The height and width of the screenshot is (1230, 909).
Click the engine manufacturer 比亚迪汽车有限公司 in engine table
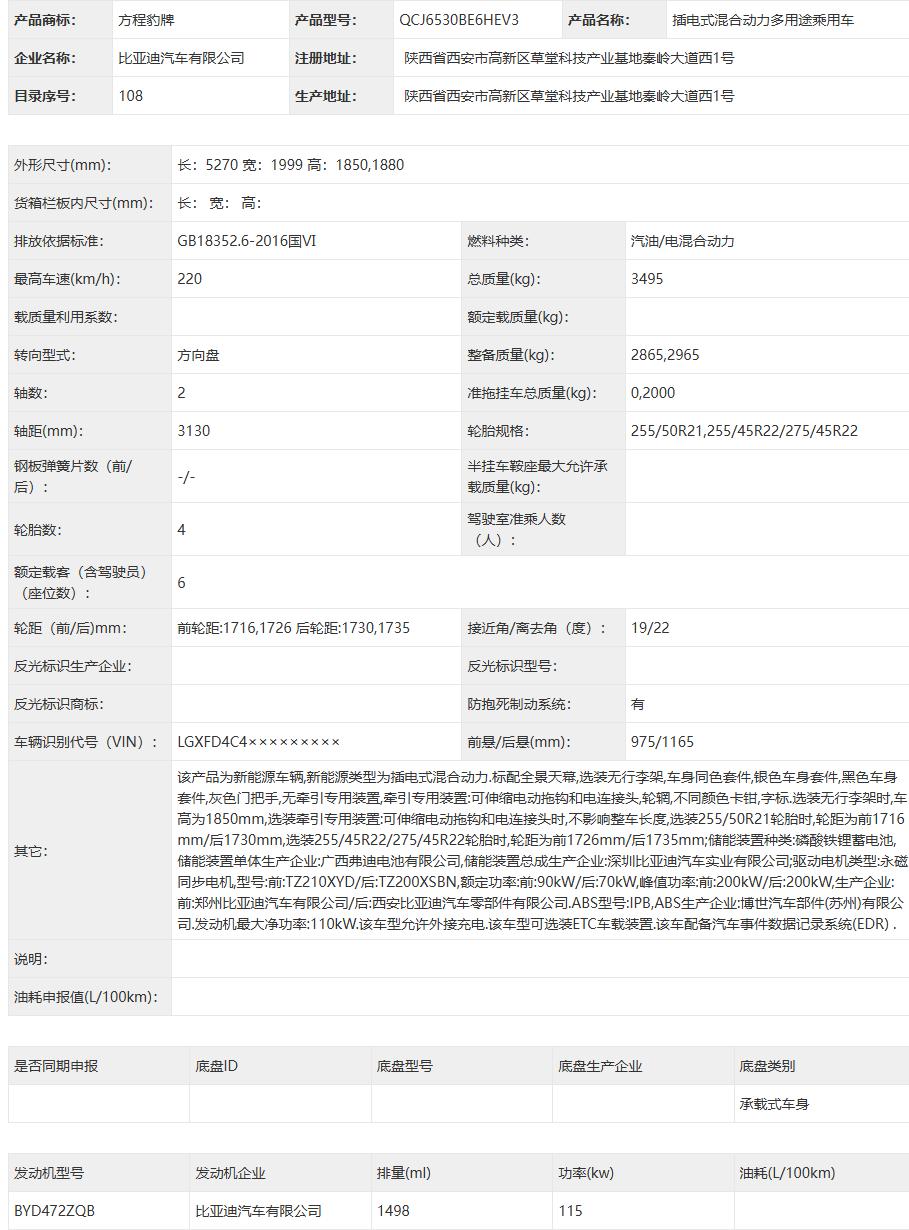[258, 1211]
